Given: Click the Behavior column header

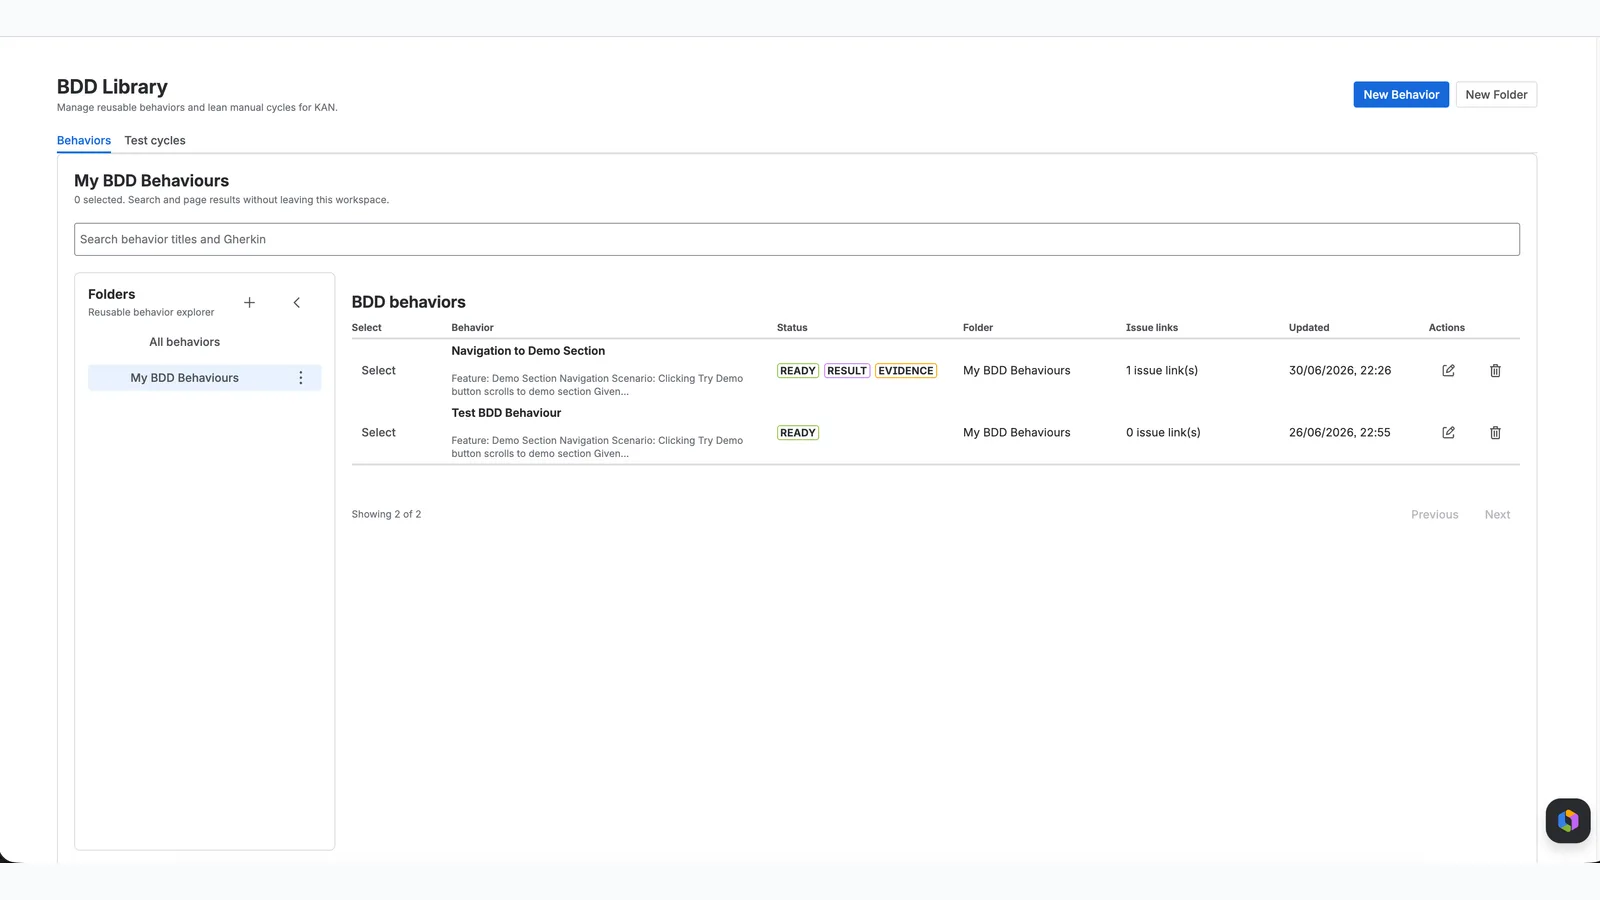Looking at the screenshot, I should pyautogui.click(x=472, y=328).
